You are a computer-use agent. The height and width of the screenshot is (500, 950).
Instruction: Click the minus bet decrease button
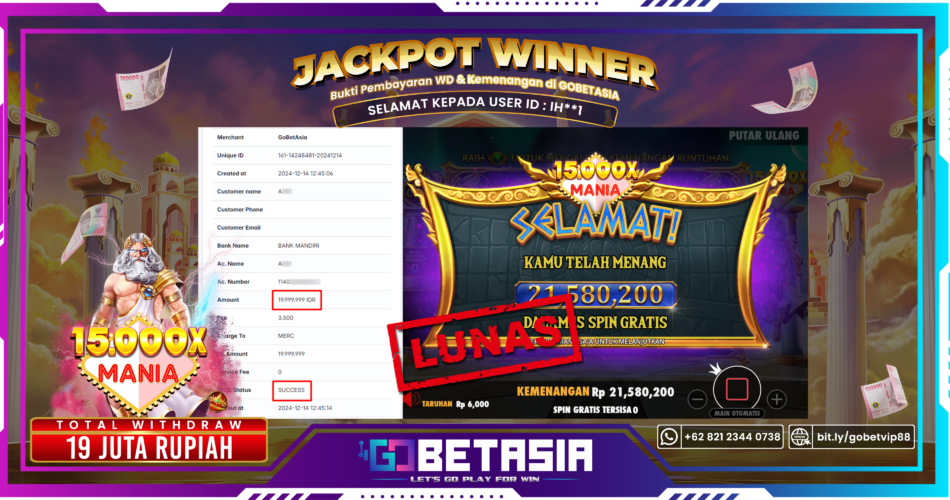(697, 399)
